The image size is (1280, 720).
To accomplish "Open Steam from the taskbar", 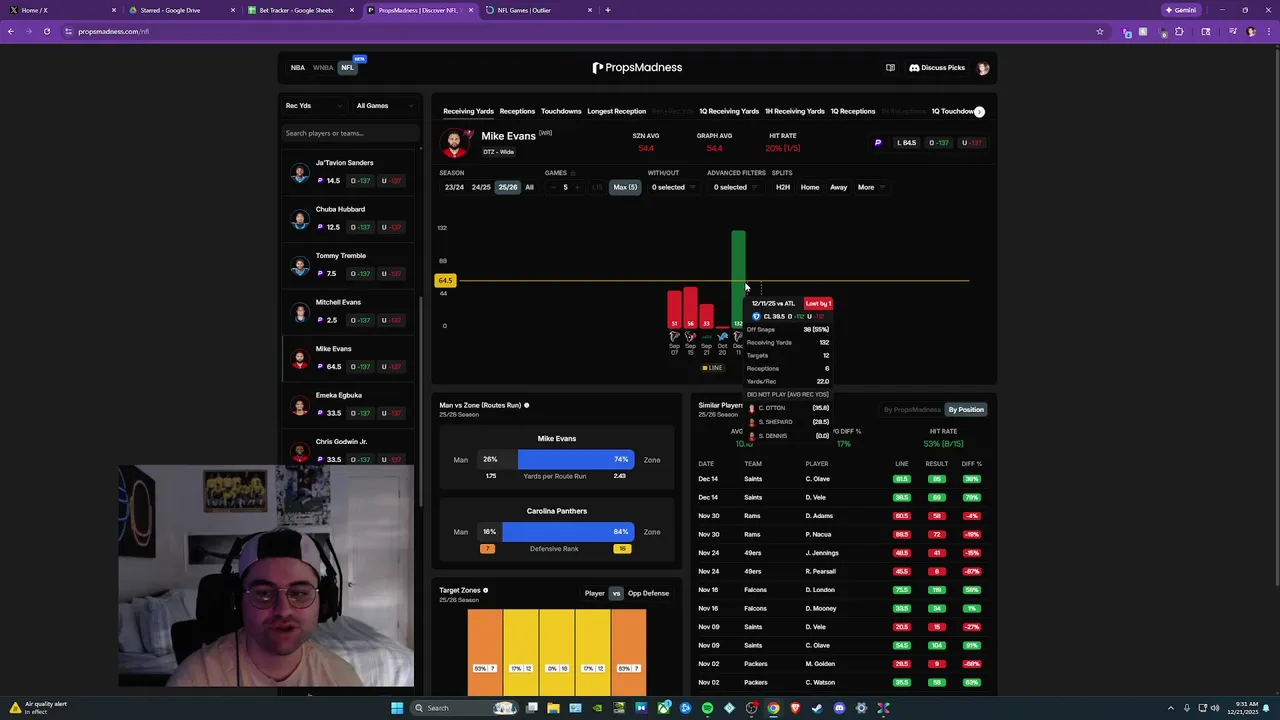I will tap(817, 708).
